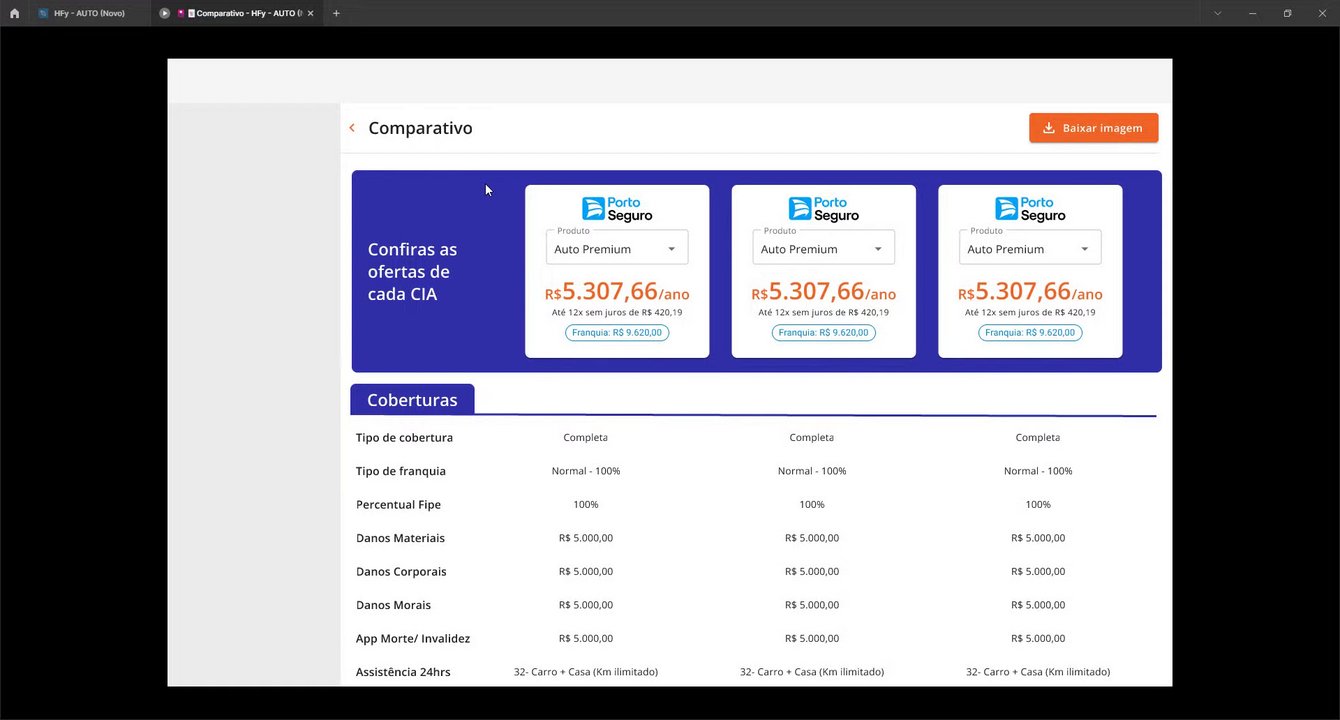1340x720 pixels.
Task: Click third column Assistência 32- Carro + Casa value
Action: click(1038, 672)
